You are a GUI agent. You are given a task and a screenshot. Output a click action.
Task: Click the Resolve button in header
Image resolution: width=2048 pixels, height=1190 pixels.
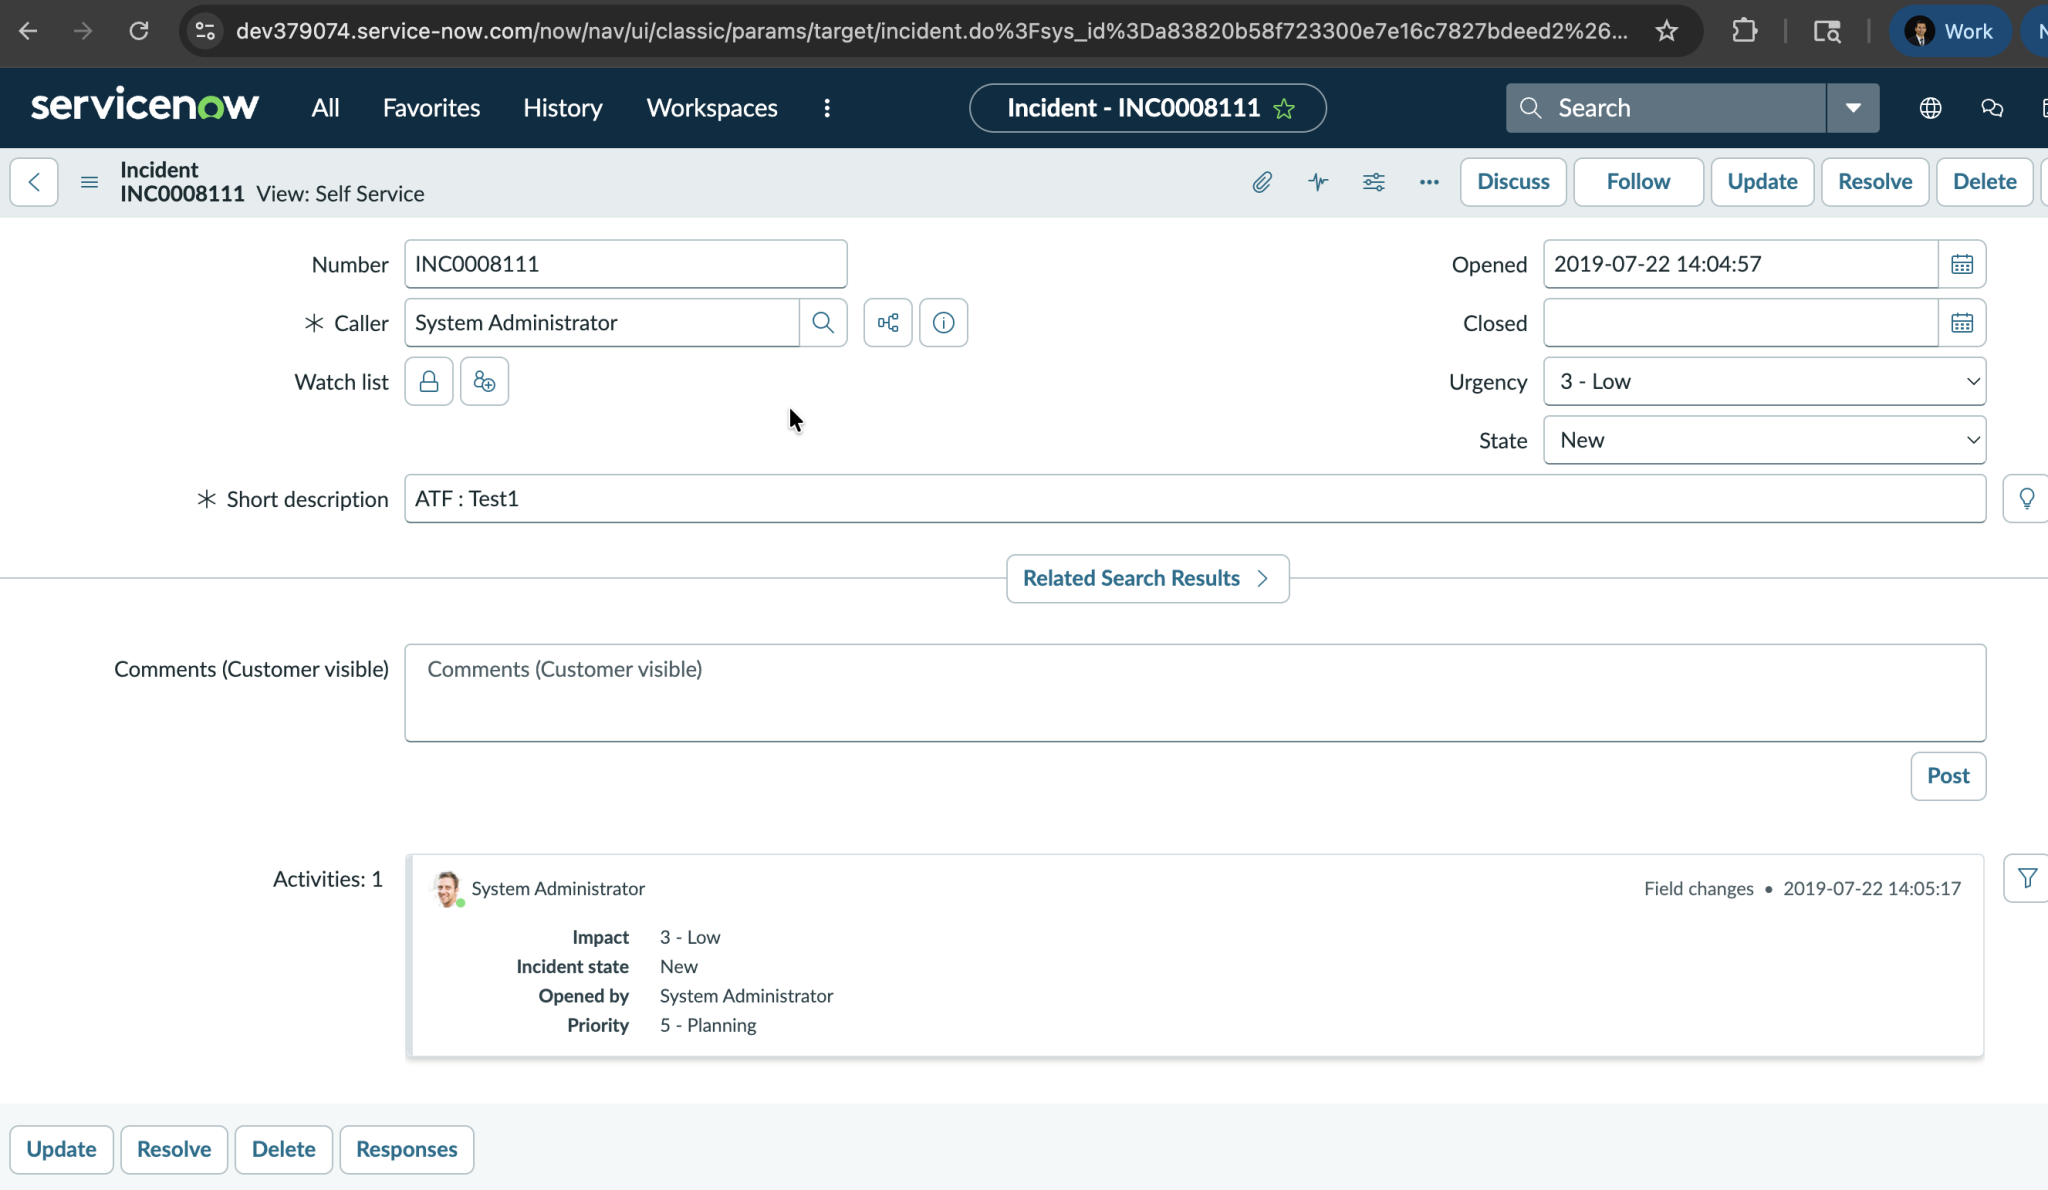(1875, 182)
